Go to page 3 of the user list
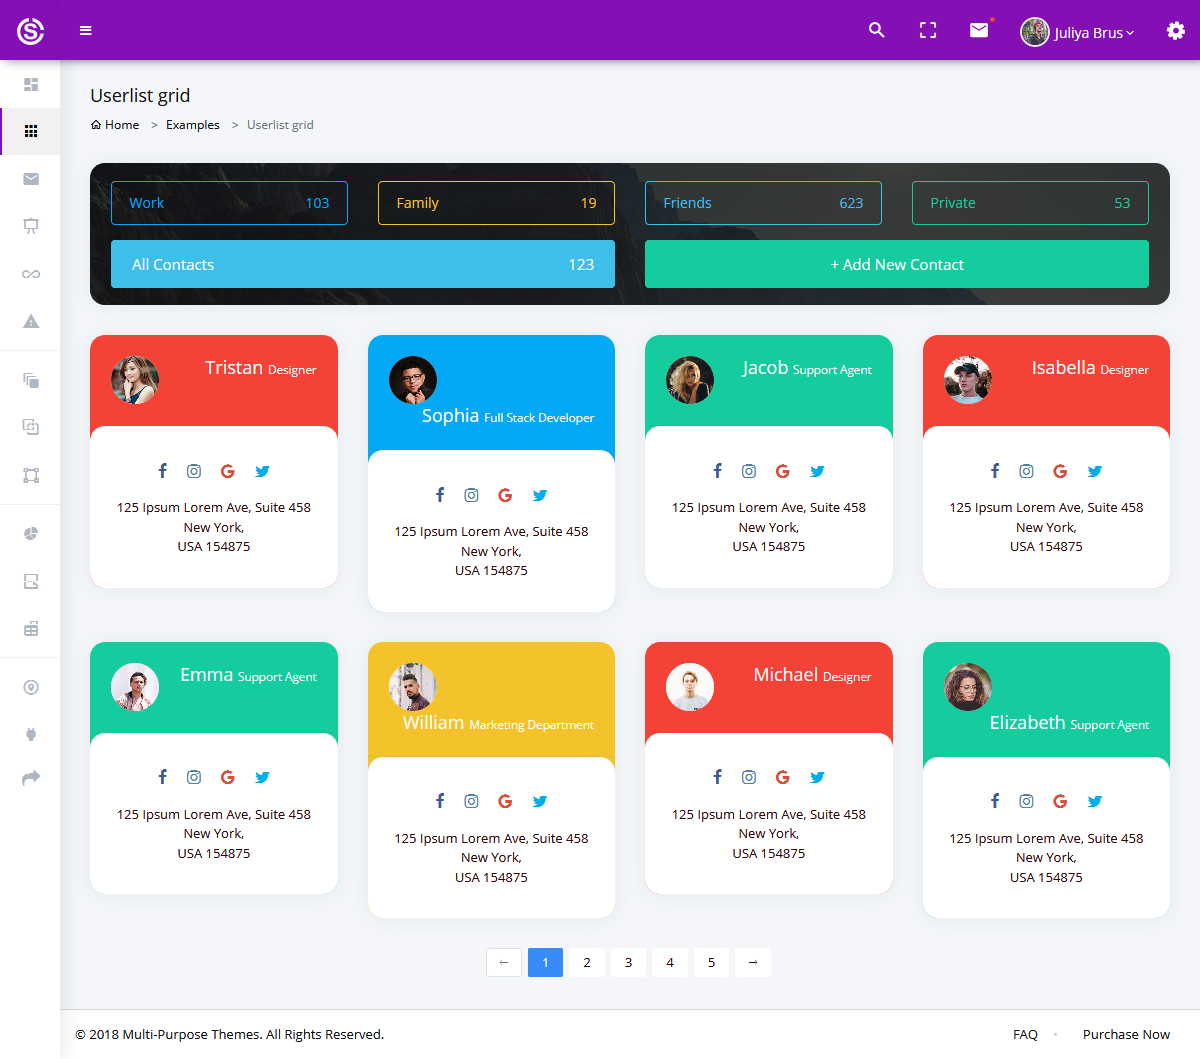This screenshot has width=1200, height=1059. tap(628, 962)
